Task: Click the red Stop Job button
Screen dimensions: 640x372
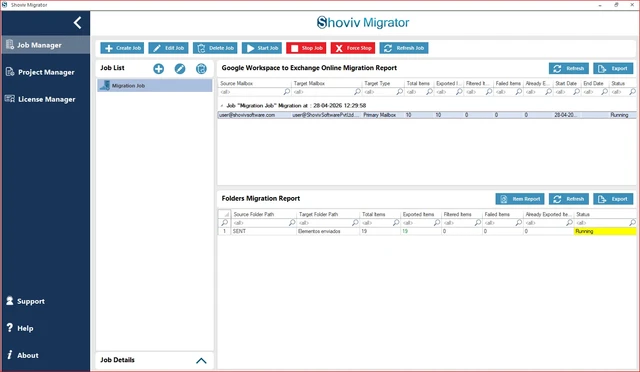Action: [x=306, y=48]
